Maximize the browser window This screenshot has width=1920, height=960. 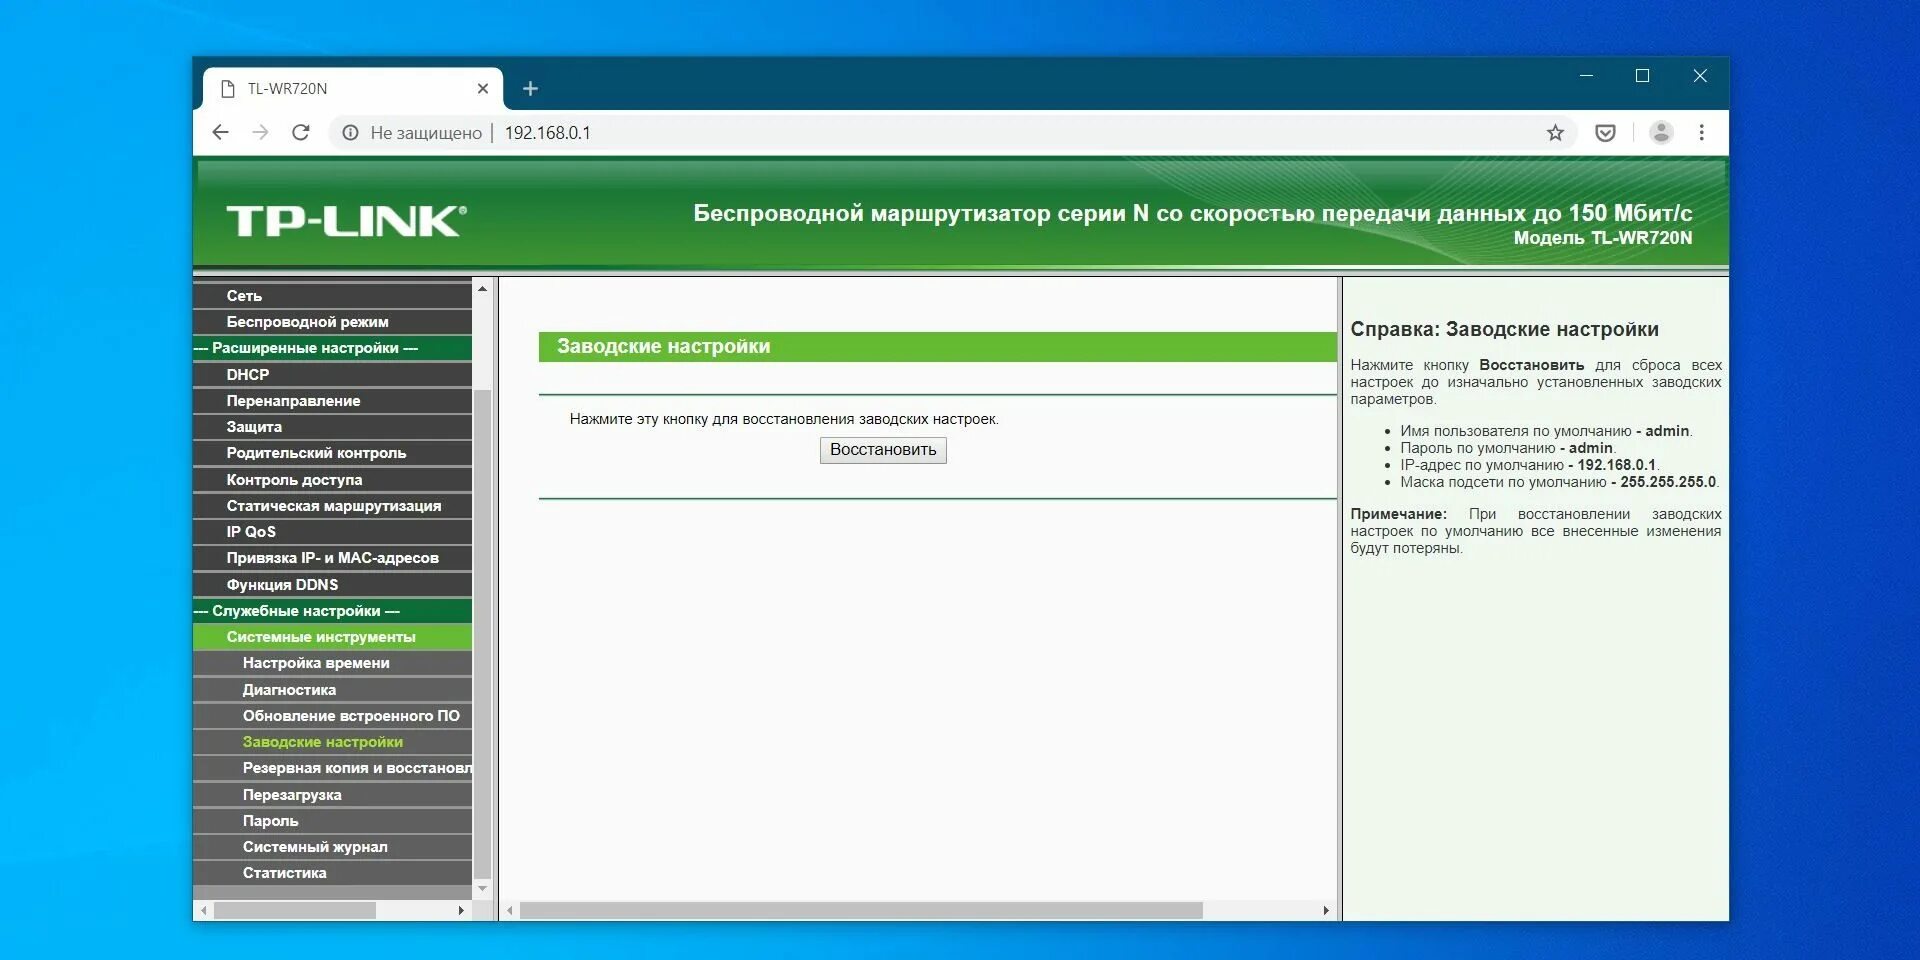1642,76
